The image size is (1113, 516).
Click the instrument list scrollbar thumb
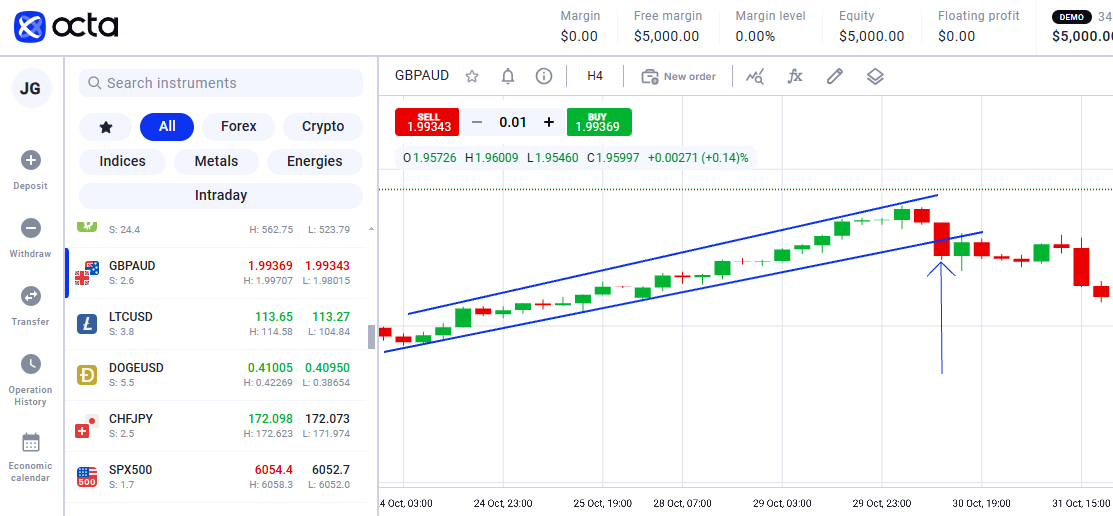click(371, 337)
